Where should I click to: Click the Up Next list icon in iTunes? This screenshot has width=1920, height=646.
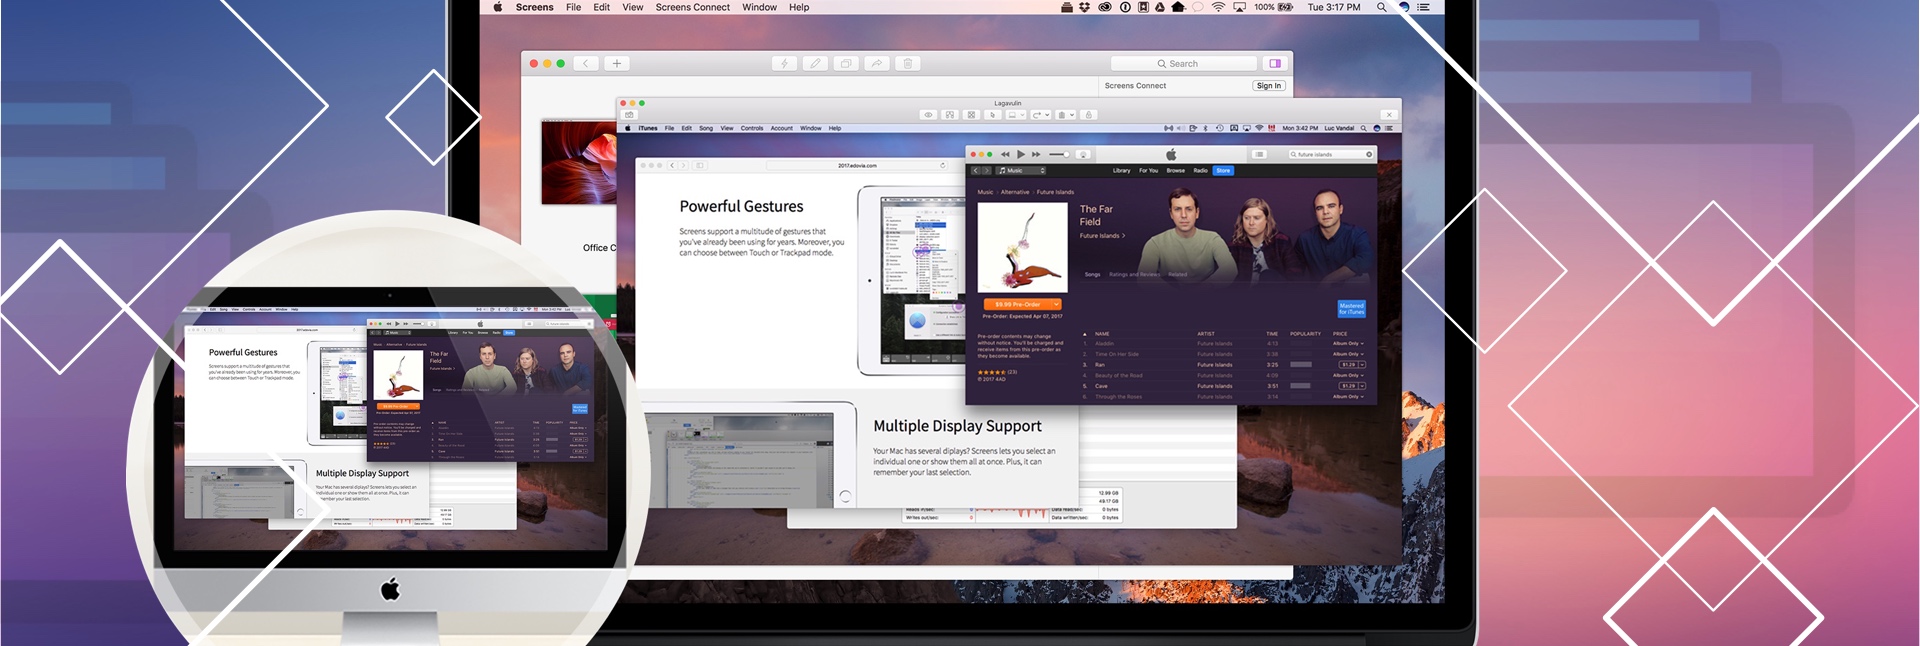pos(1259,154)
